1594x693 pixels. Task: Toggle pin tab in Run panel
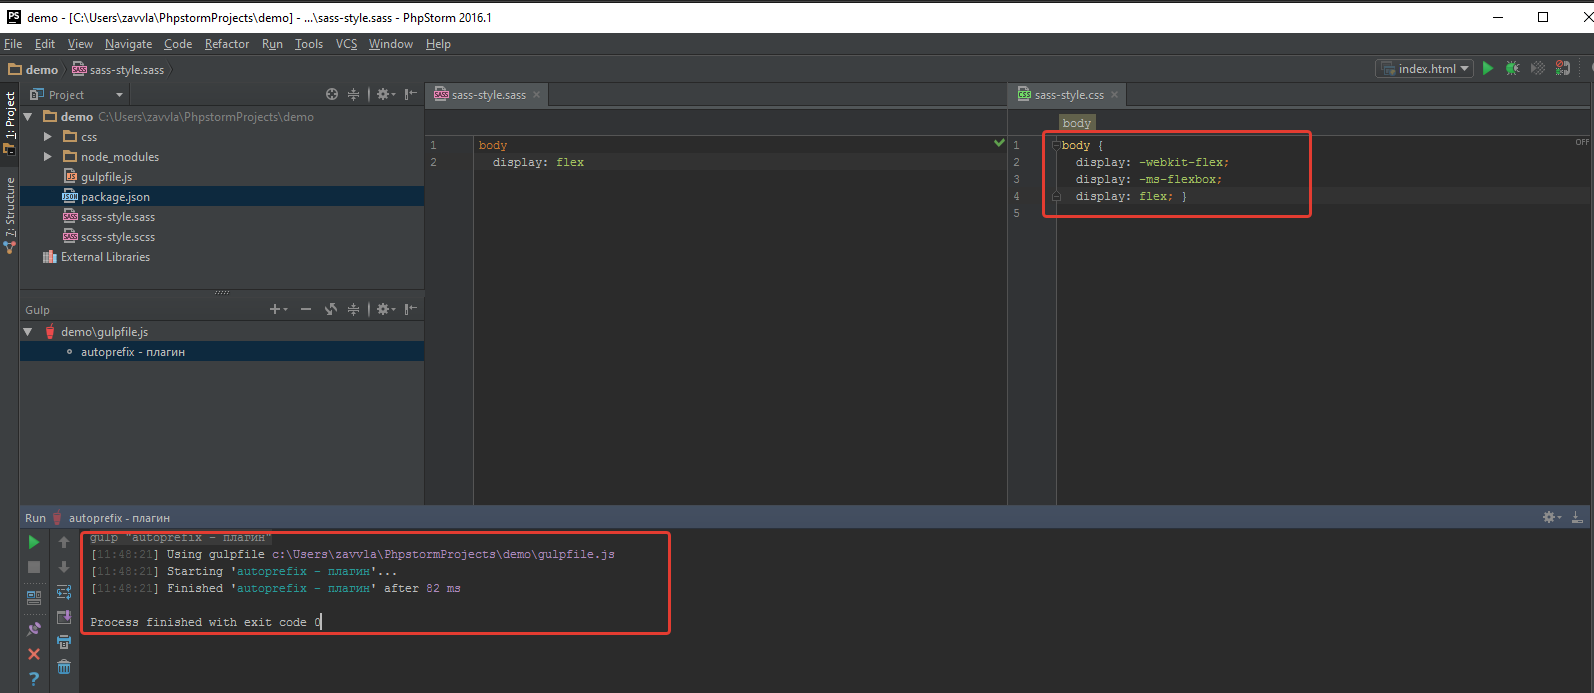pos(34,629)
